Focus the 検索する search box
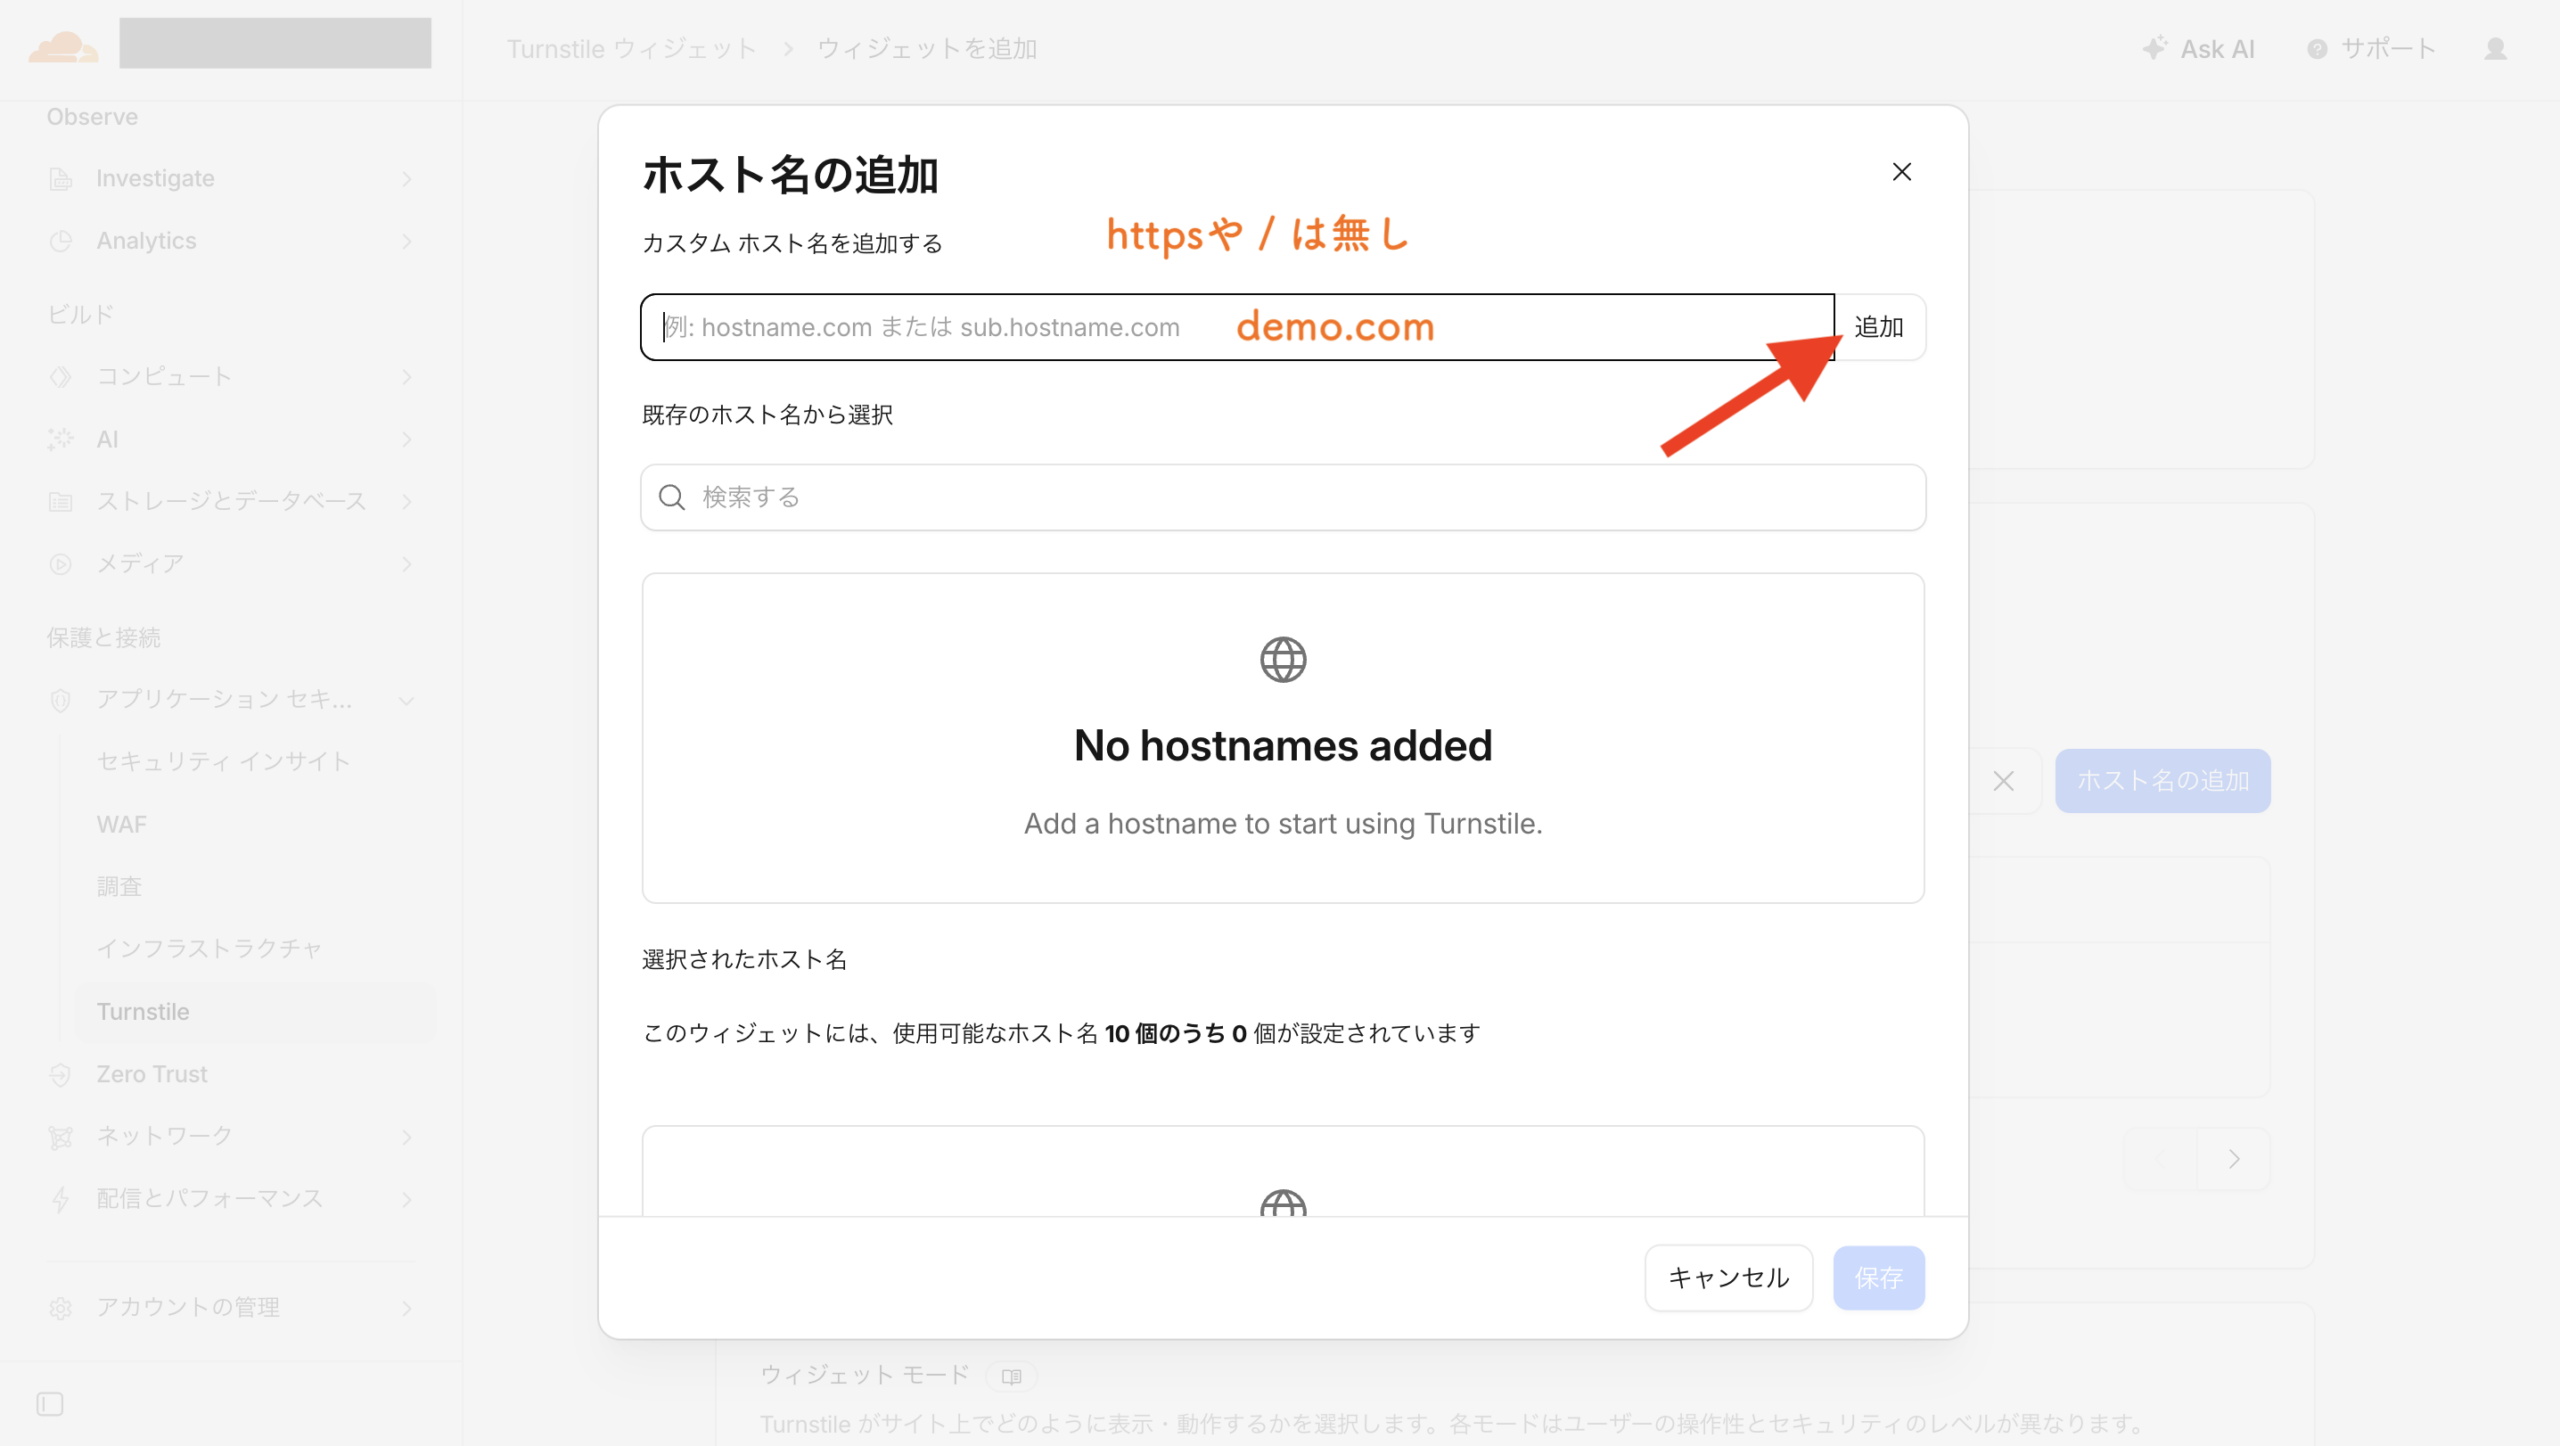 pyautogui.click(x=1283, y=497)
